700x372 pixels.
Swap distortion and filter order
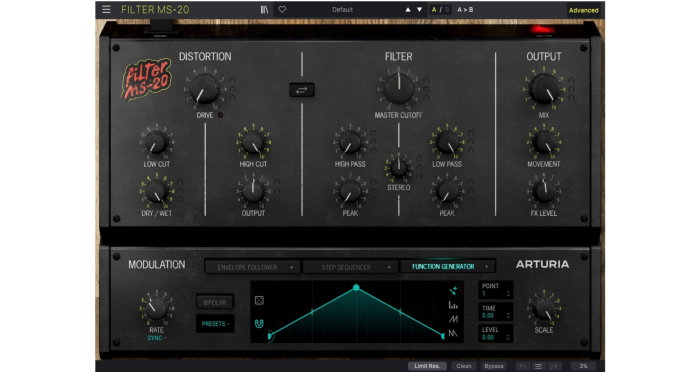point(302,90)
